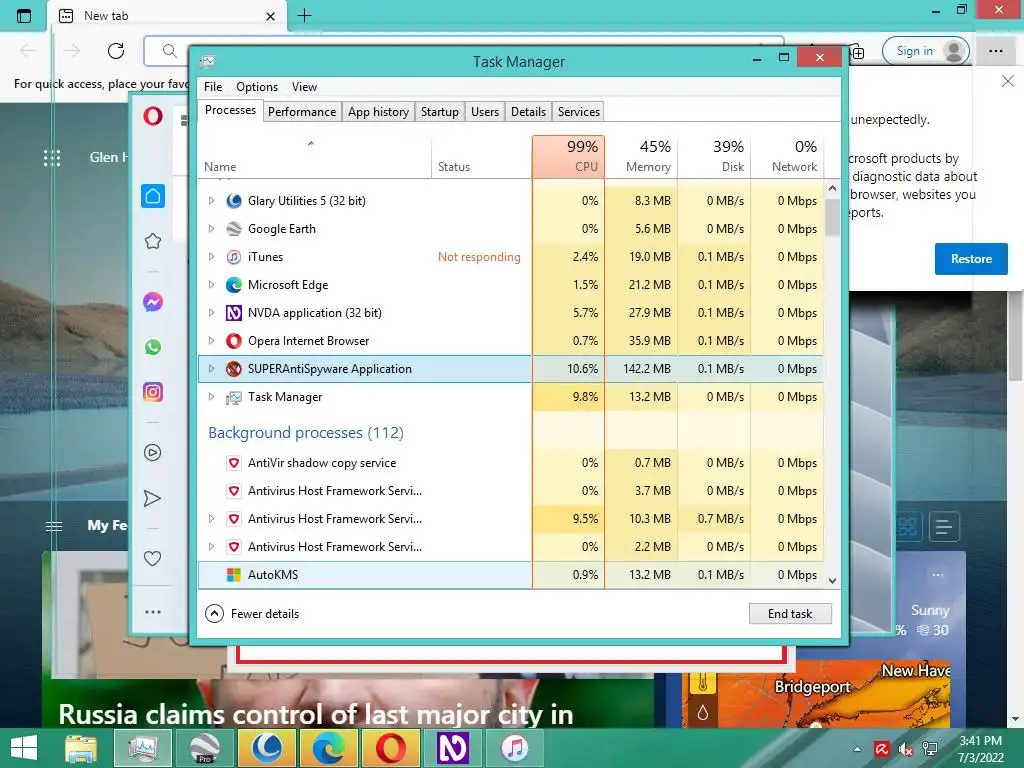Click the iTunes process icon in list
The height and width of the screenshot is (768, 1024).
tap(234, 257)
